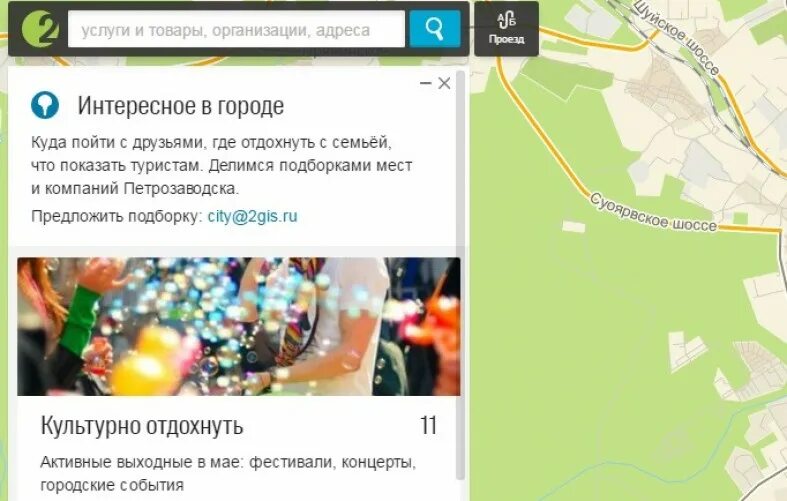Click the 11 places counter
787x501 pixels.
point(428,425)
